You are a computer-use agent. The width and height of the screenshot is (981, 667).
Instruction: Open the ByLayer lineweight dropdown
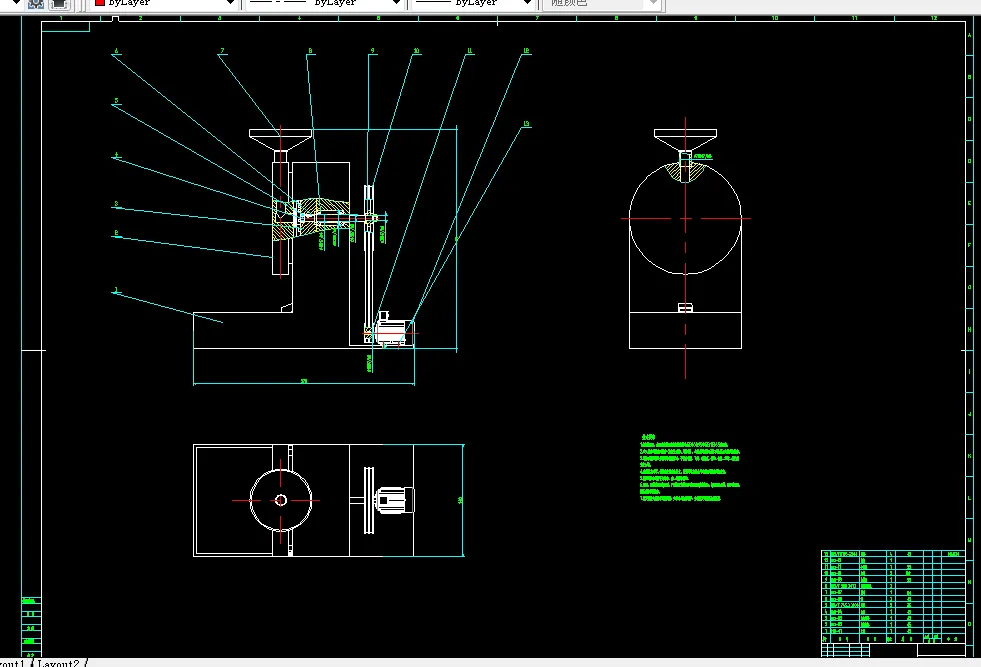click(x=473, y=3)
